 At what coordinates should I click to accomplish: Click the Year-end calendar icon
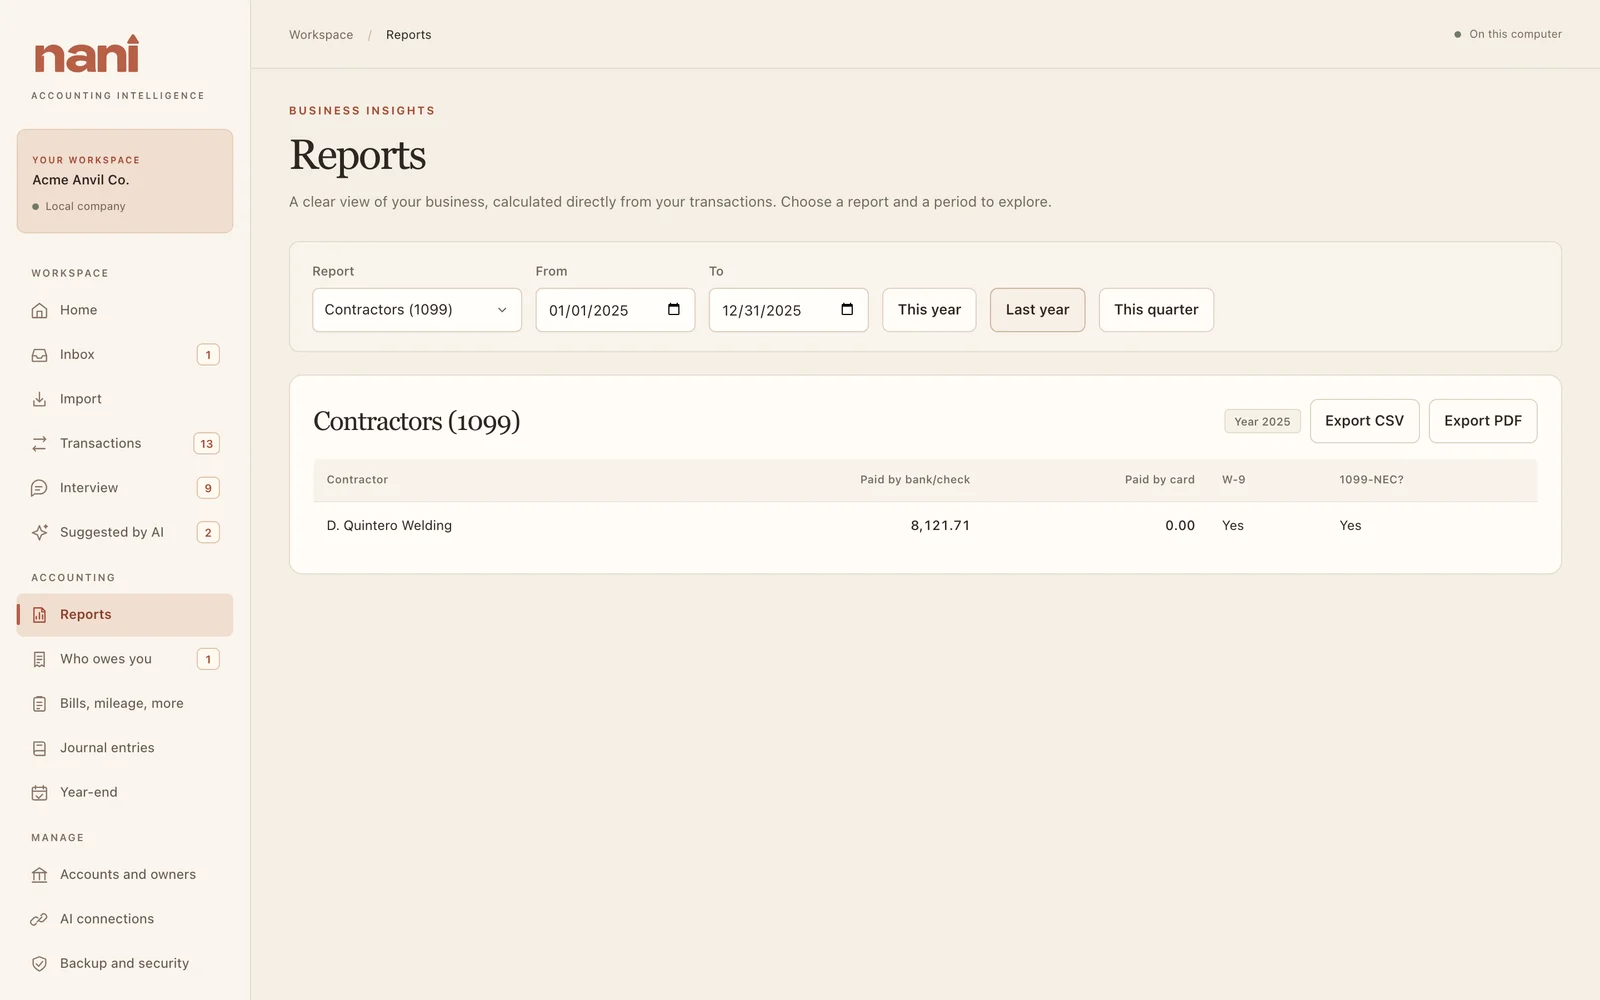point(39,793)
